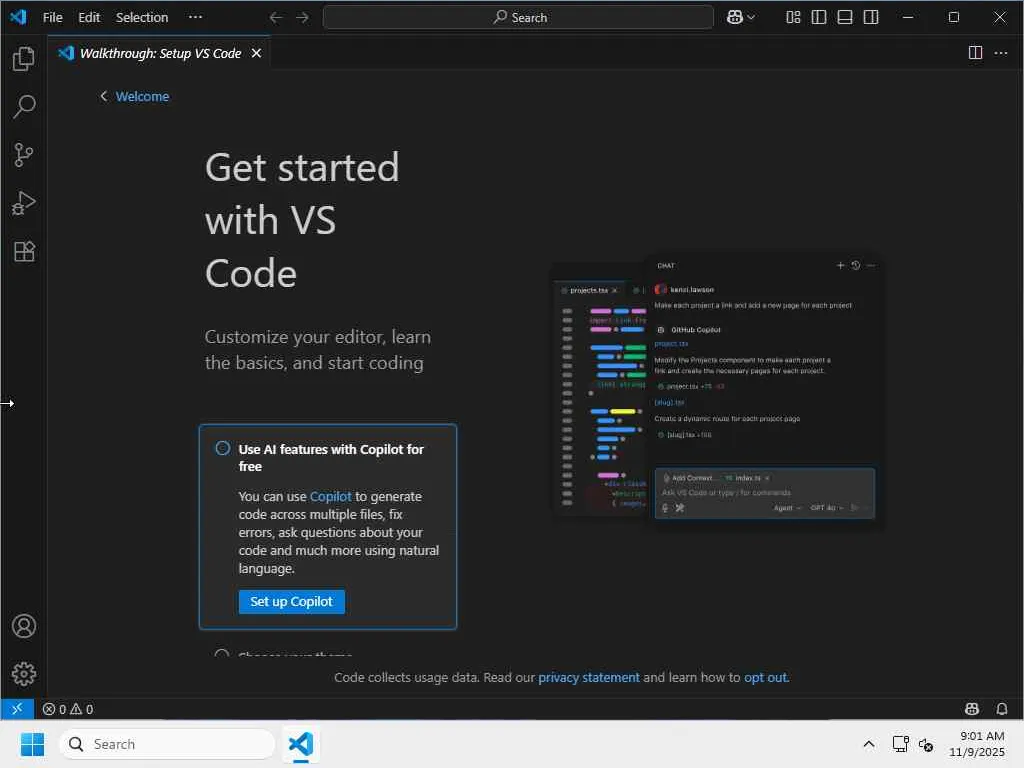Click the Windows taskbar Search box
The image size is (1024, 768).
(x=167, y=744)
